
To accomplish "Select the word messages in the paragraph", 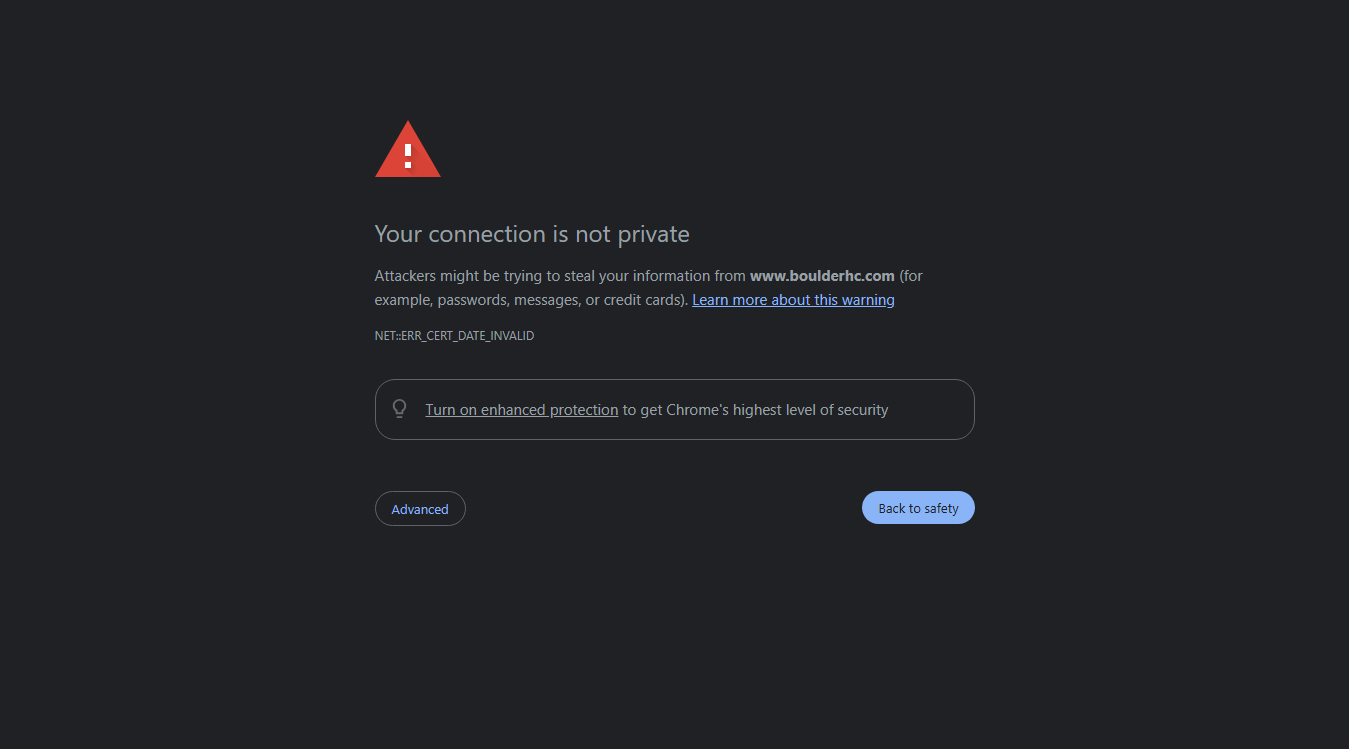I will click(545, 300).
